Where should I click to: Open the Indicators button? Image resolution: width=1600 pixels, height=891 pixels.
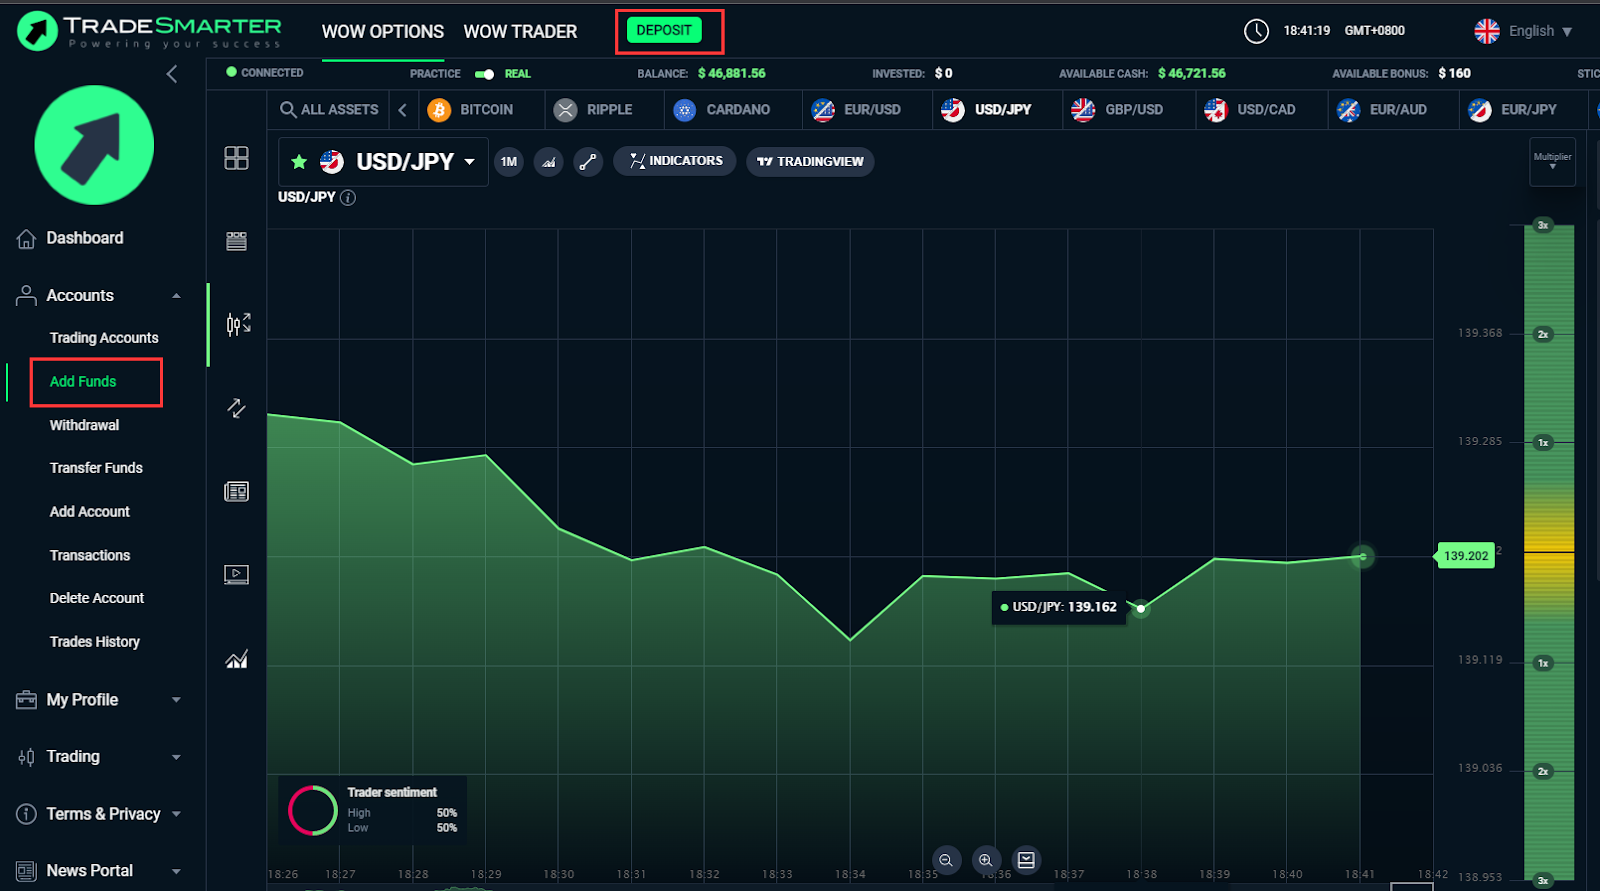675,161
